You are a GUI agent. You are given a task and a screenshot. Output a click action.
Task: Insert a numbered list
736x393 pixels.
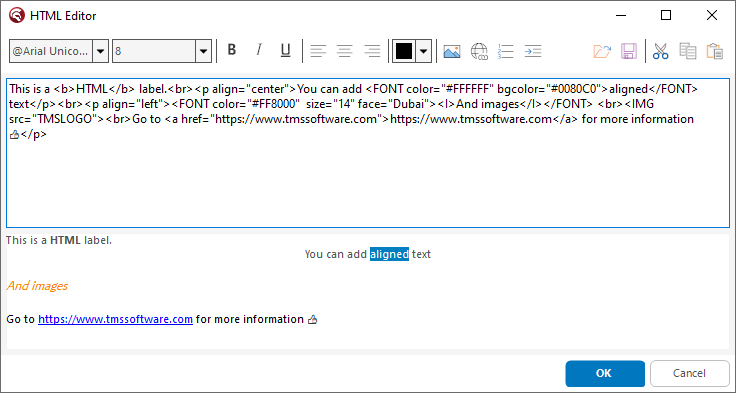506,51
